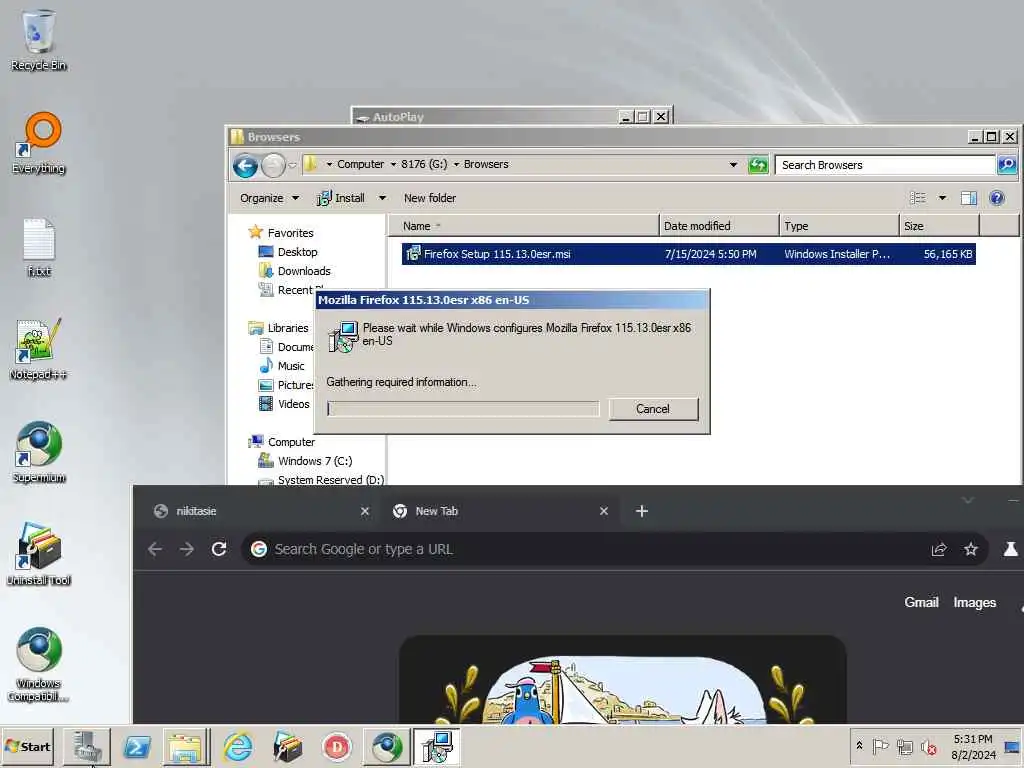Bookmark this tab with the star
1024x768 pixels.
click(971, 549)
